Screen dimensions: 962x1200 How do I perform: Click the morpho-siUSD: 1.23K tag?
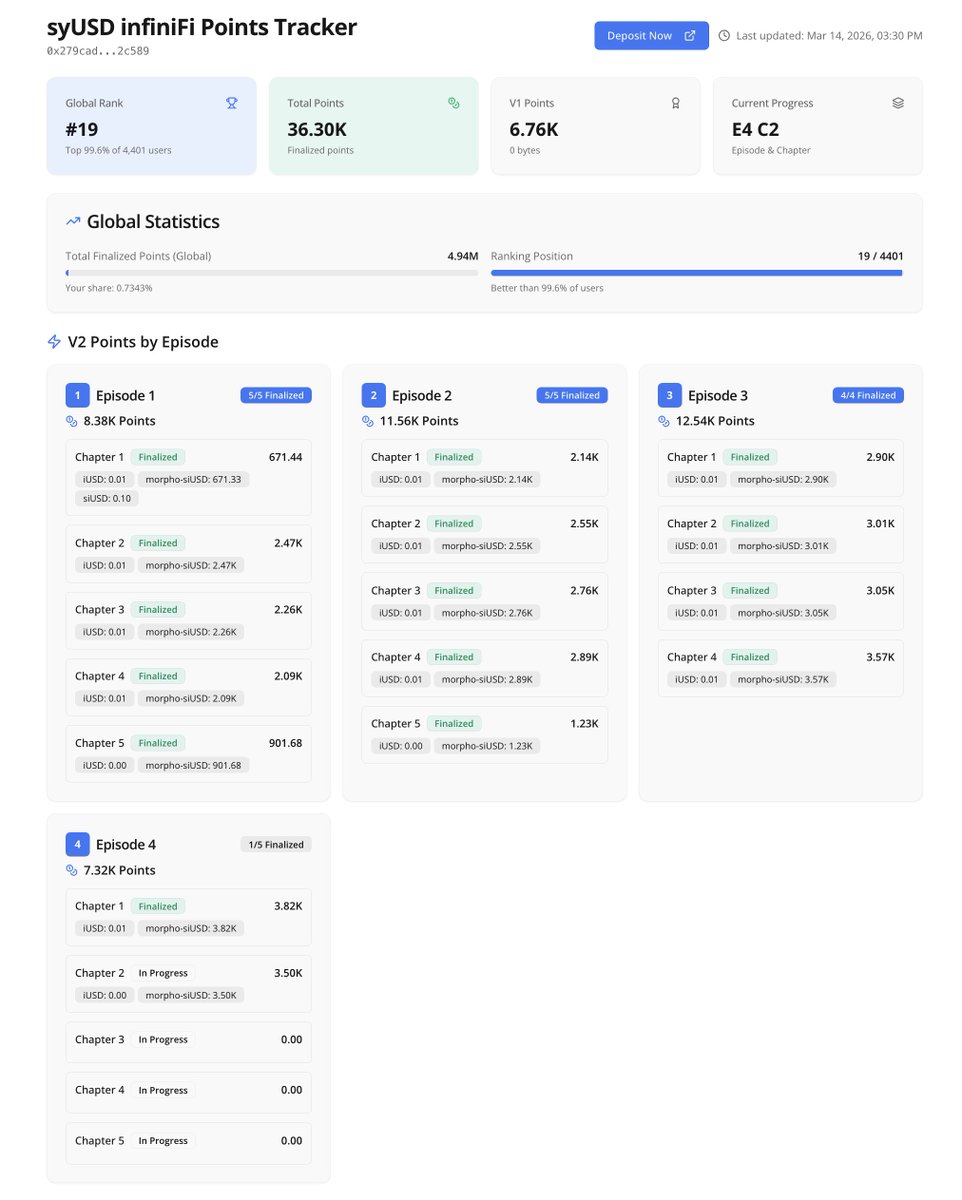click(x=487, y=746)
